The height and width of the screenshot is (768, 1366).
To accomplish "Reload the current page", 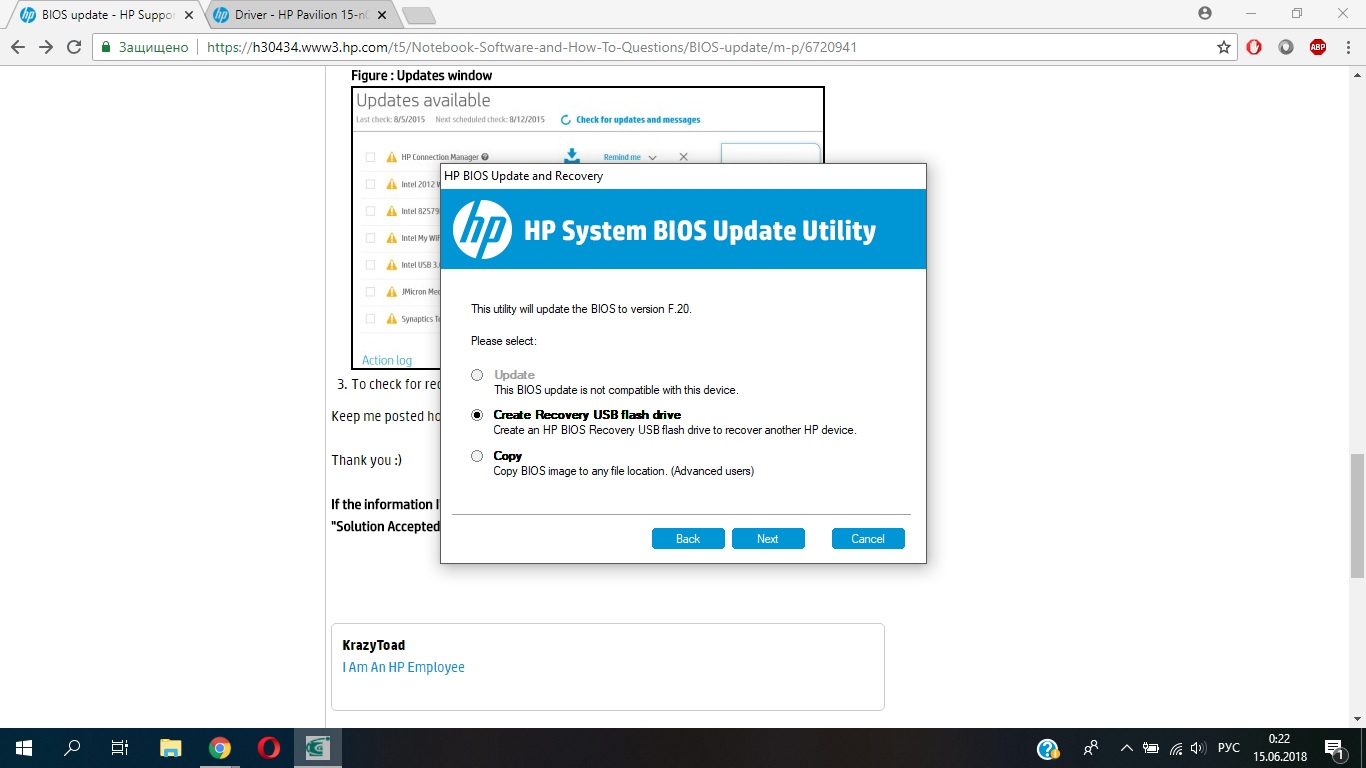I will 74,47.
